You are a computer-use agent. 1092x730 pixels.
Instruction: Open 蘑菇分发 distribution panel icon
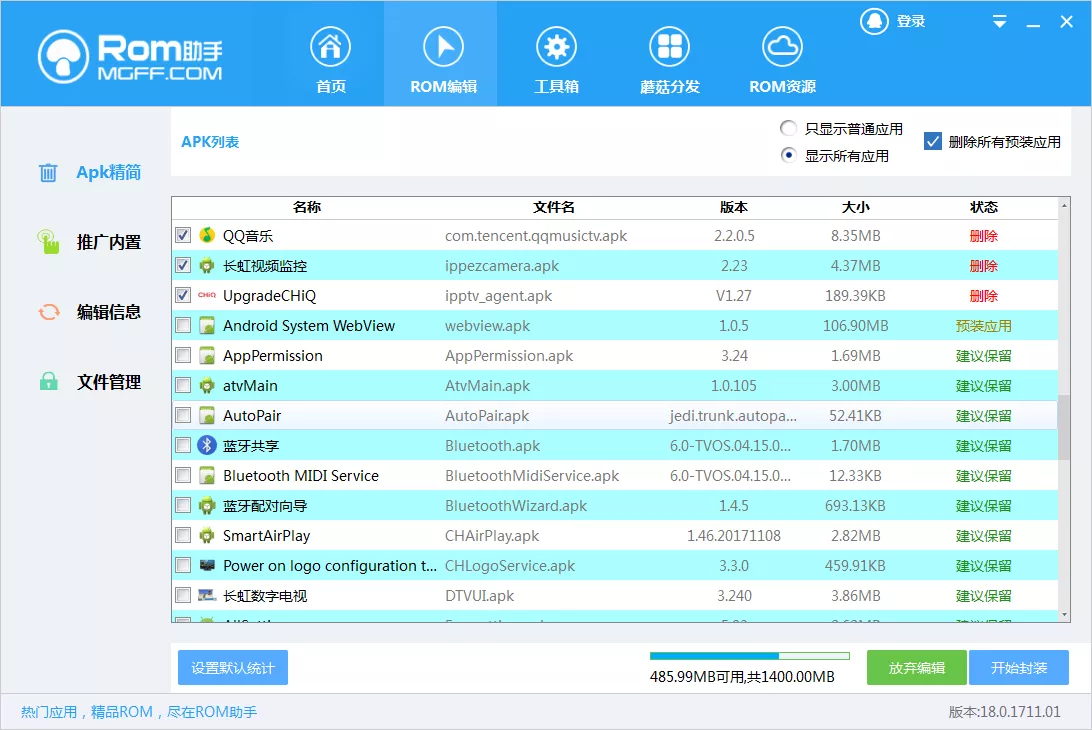[670, 44]
